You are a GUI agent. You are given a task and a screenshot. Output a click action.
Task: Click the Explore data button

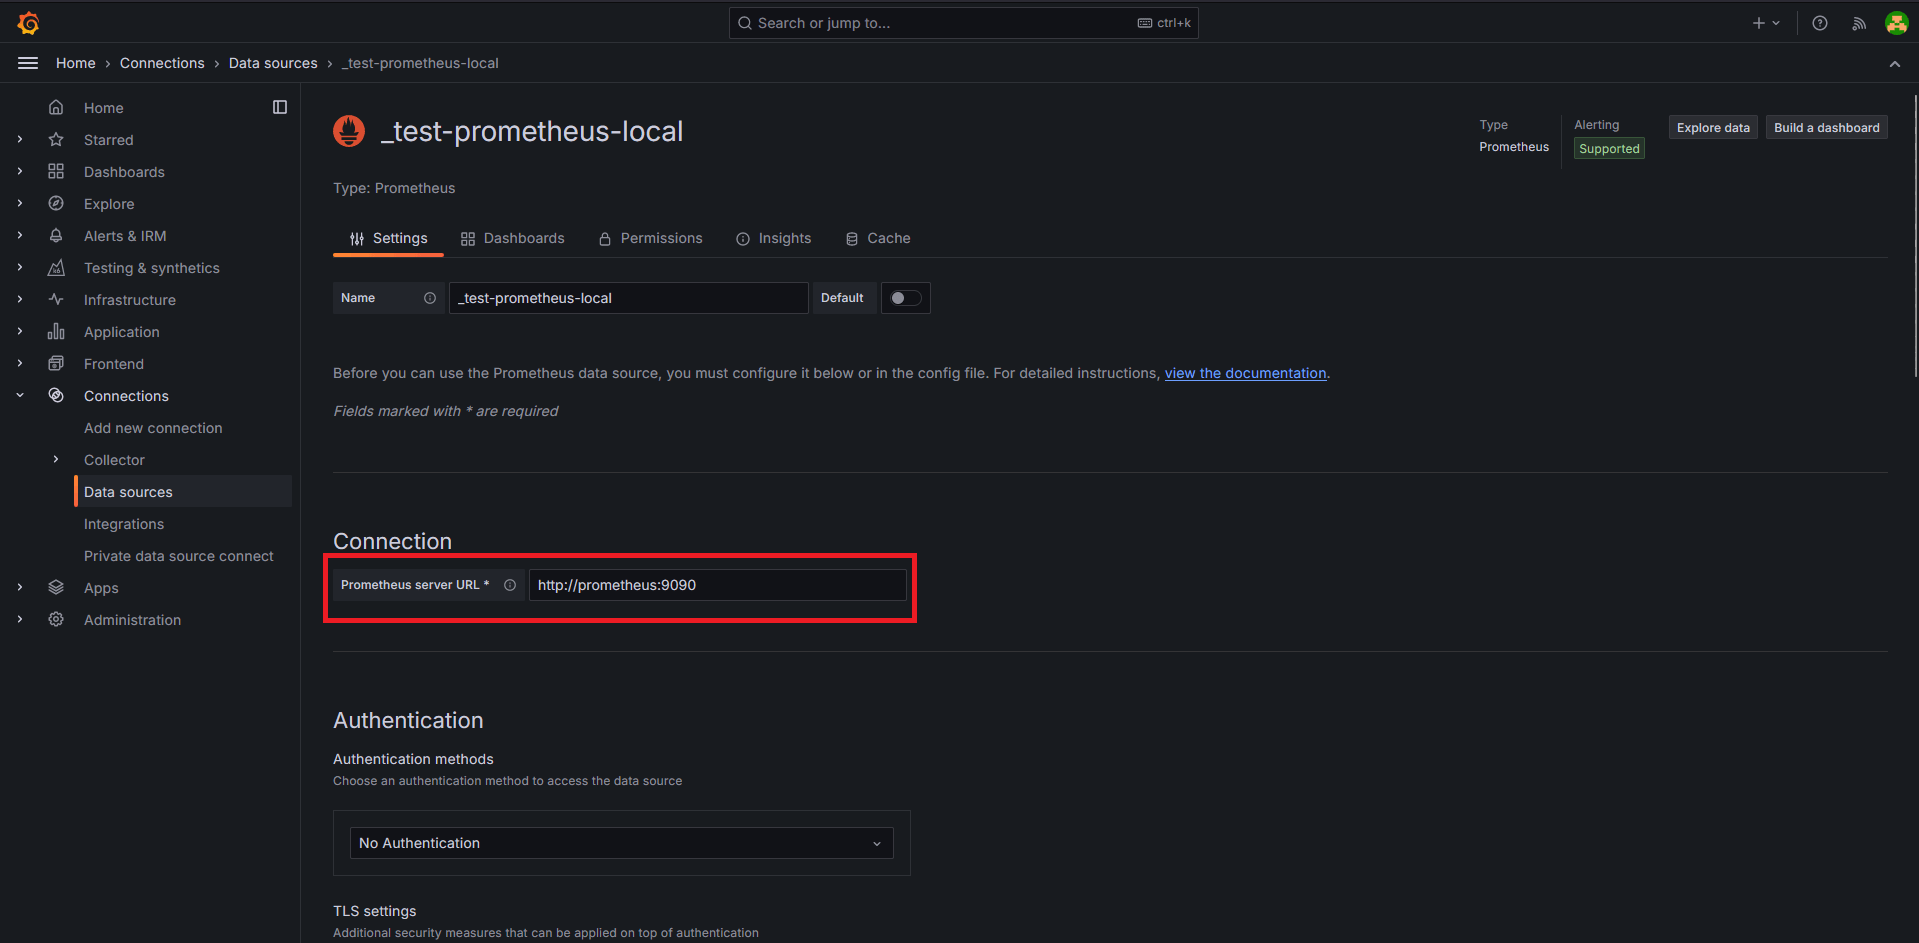tap(1713, 127)
